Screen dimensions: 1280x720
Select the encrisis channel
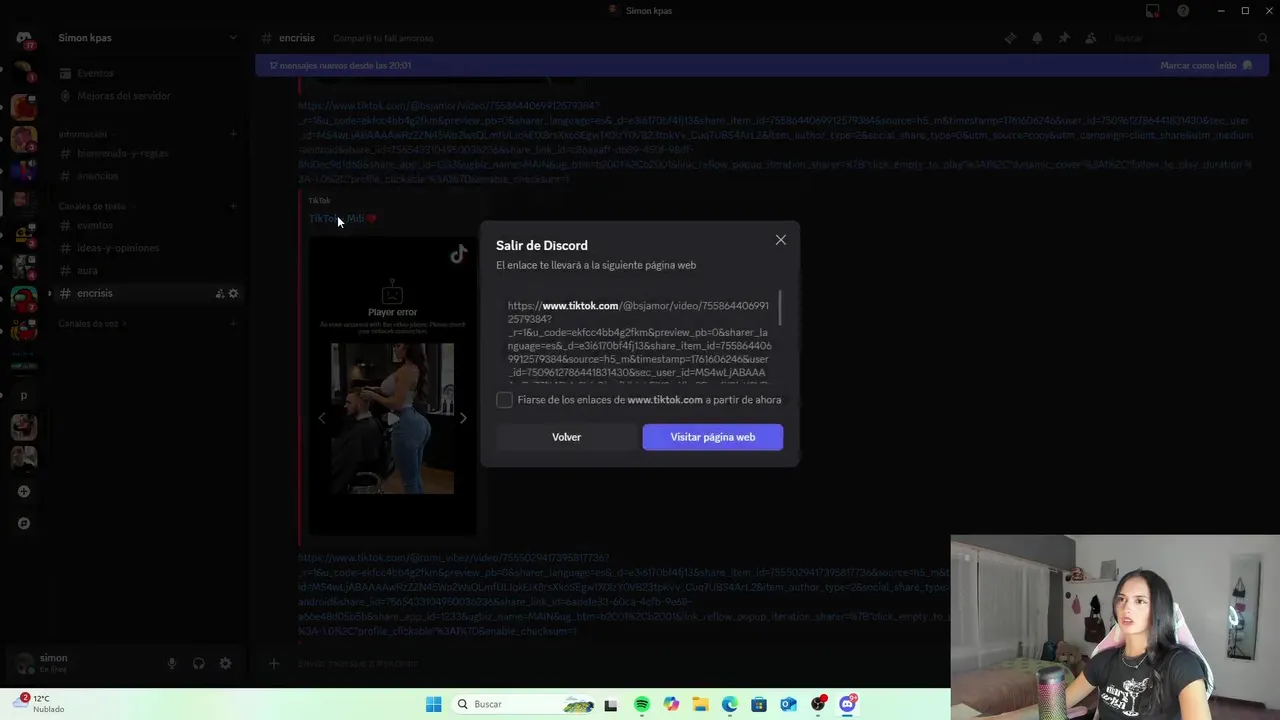[x=148, y=293]
